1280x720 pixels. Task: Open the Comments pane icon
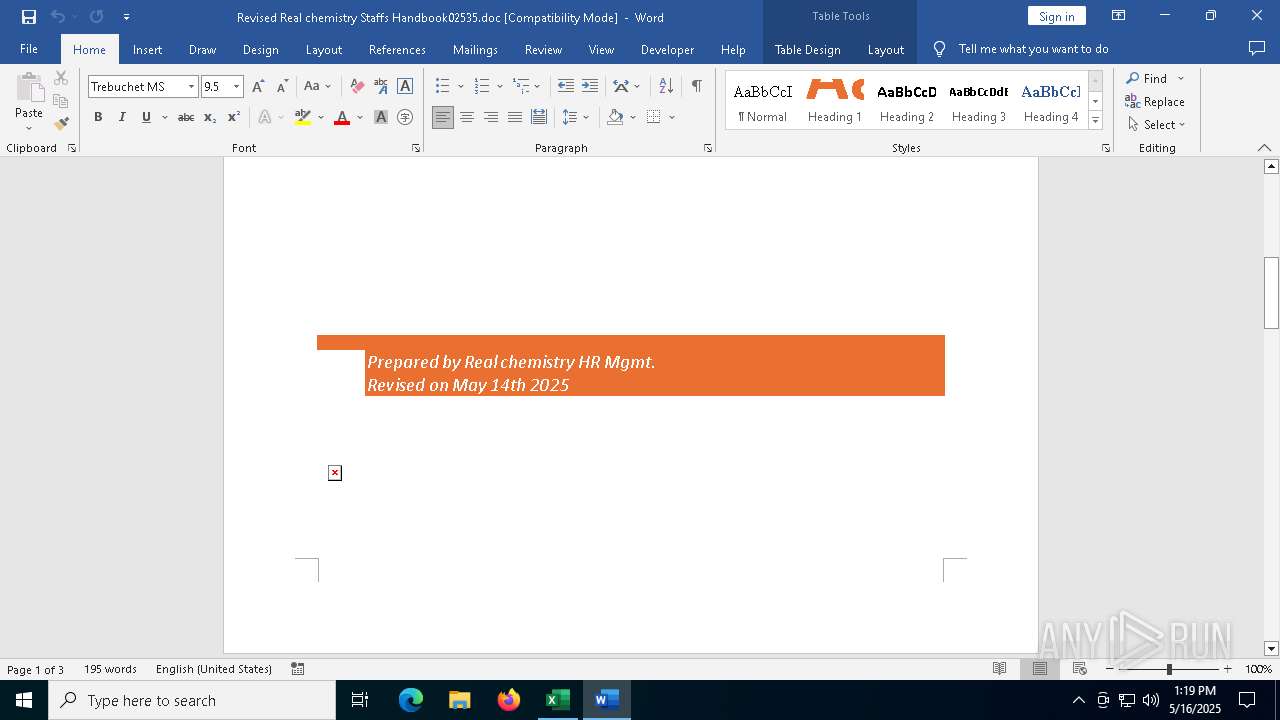[x=1257, y=48]
